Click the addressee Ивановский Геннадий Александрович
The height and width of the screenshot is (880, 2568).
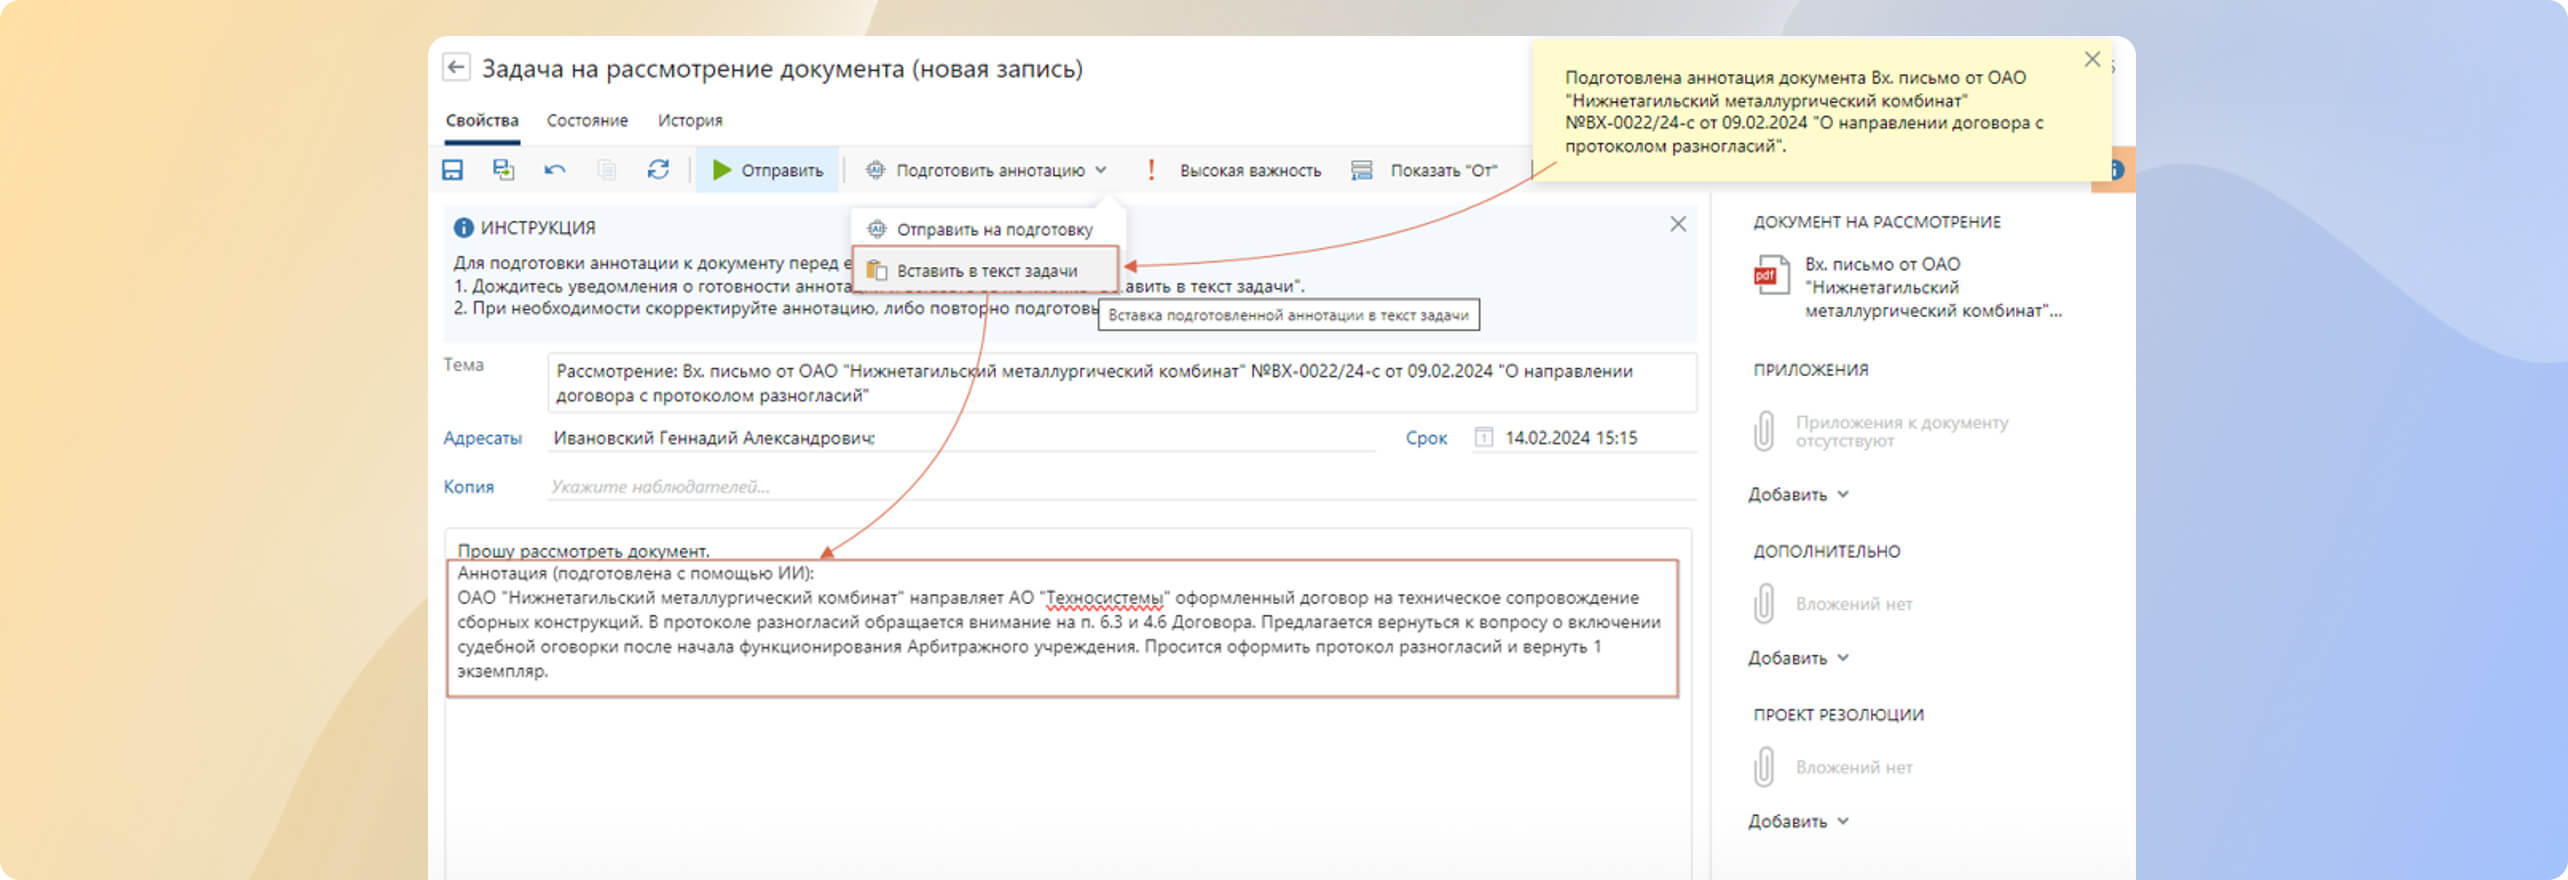pyautogui.click(x=714, y=438)
